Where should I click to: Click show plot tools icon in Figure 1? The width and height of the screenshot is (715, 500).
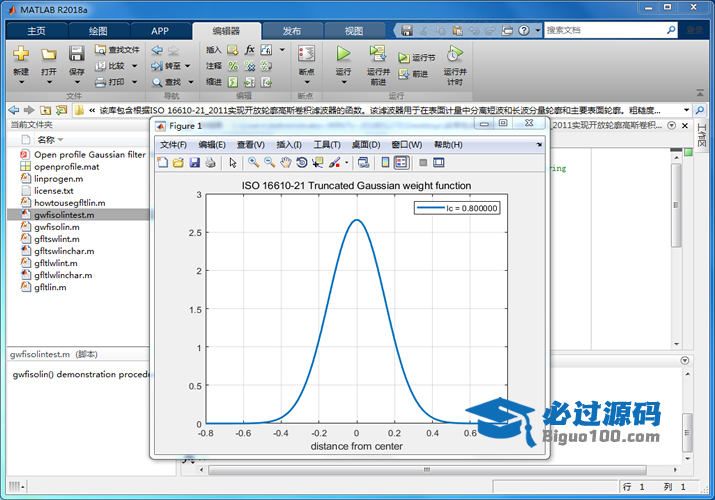point(439,163)
